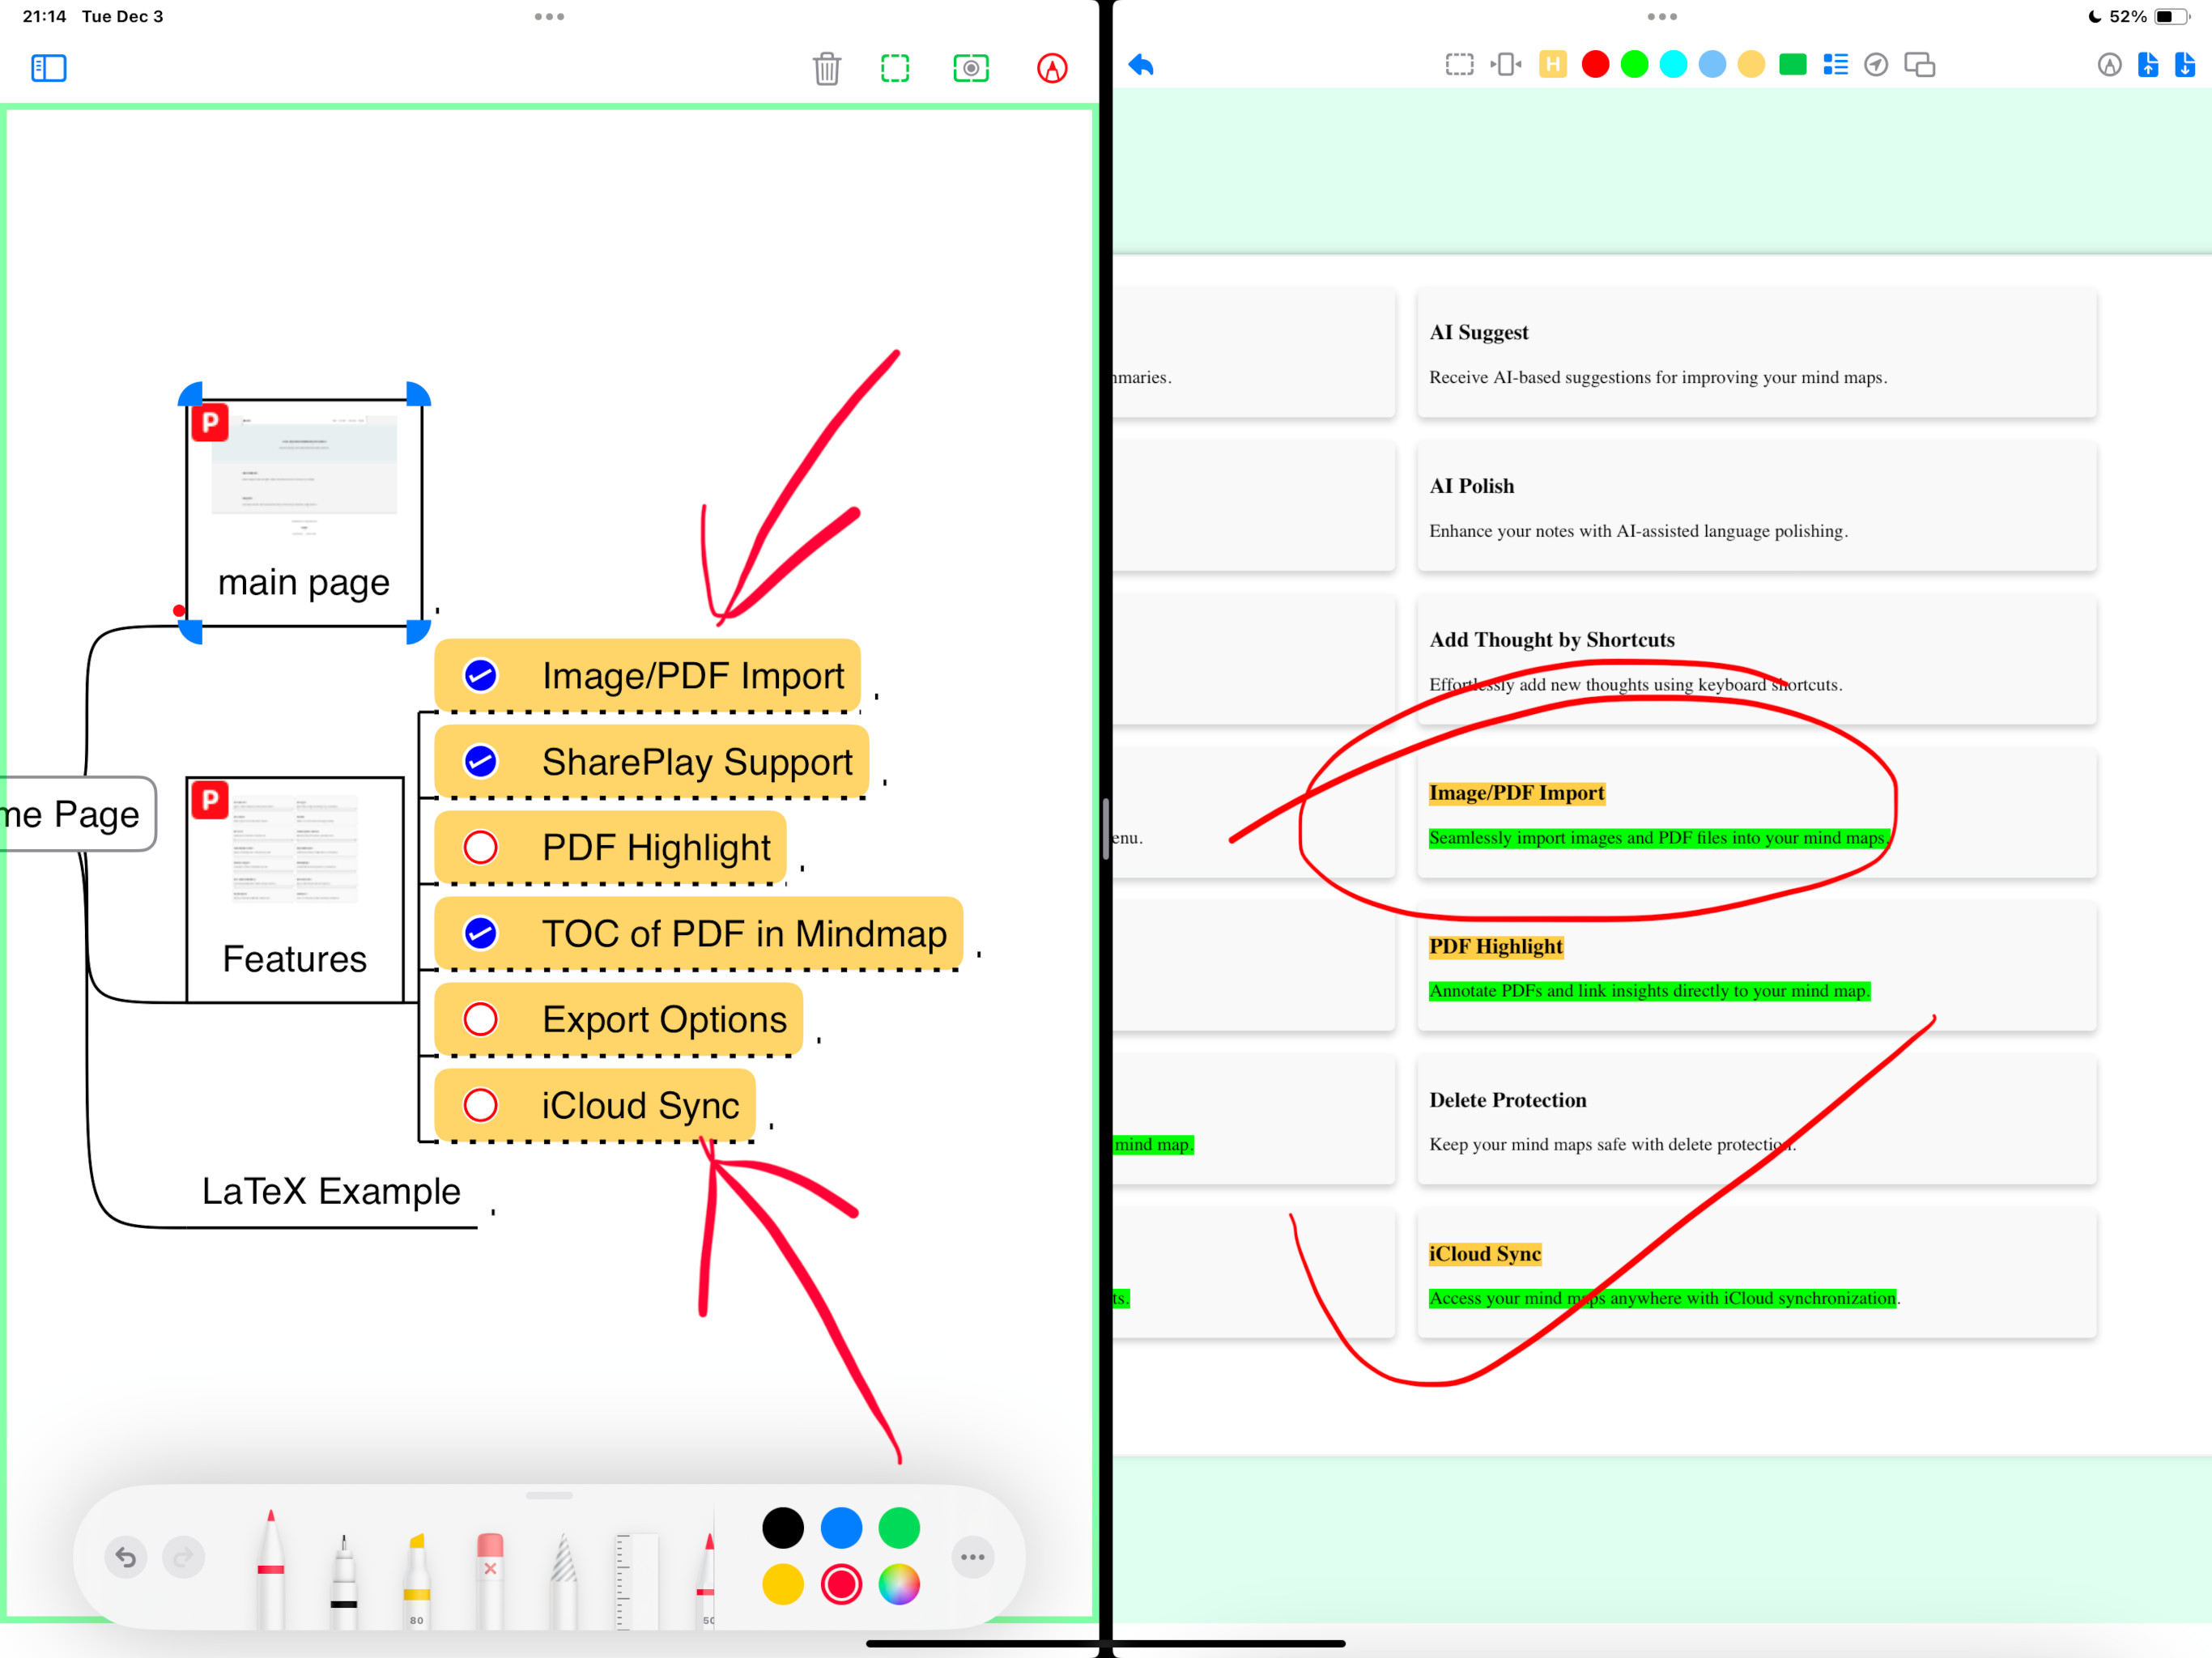Check the PDF Highlight checkbox
Image resolution: width=2212 pixels, height=1658 pixels.
481,848
